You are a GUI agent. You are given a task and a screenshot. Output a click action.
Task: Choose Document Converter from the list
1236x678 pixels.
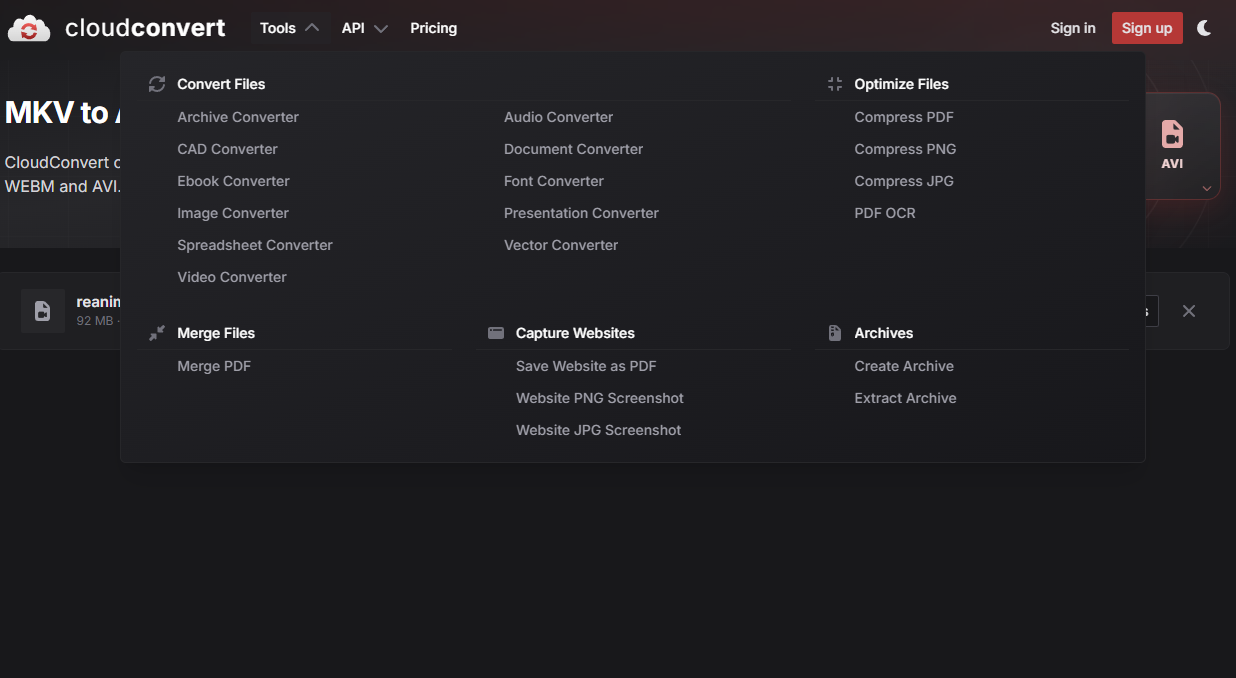[574, 149]
